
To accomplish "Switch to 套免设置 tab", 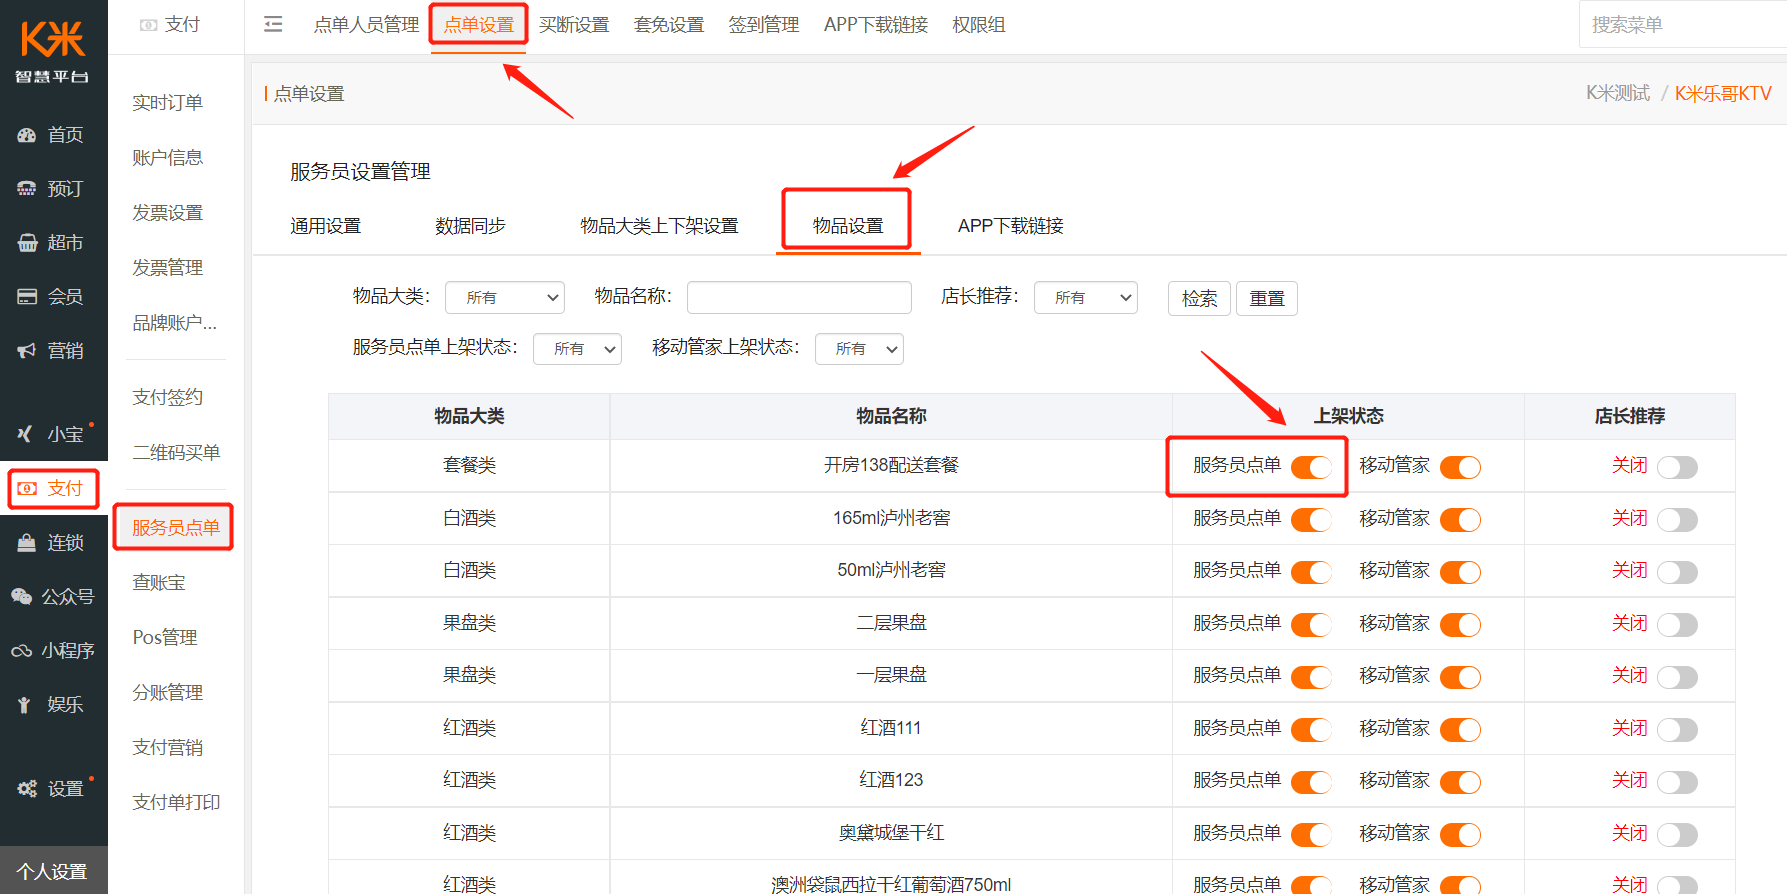I will pyautogui.click(x=669, y=25).
